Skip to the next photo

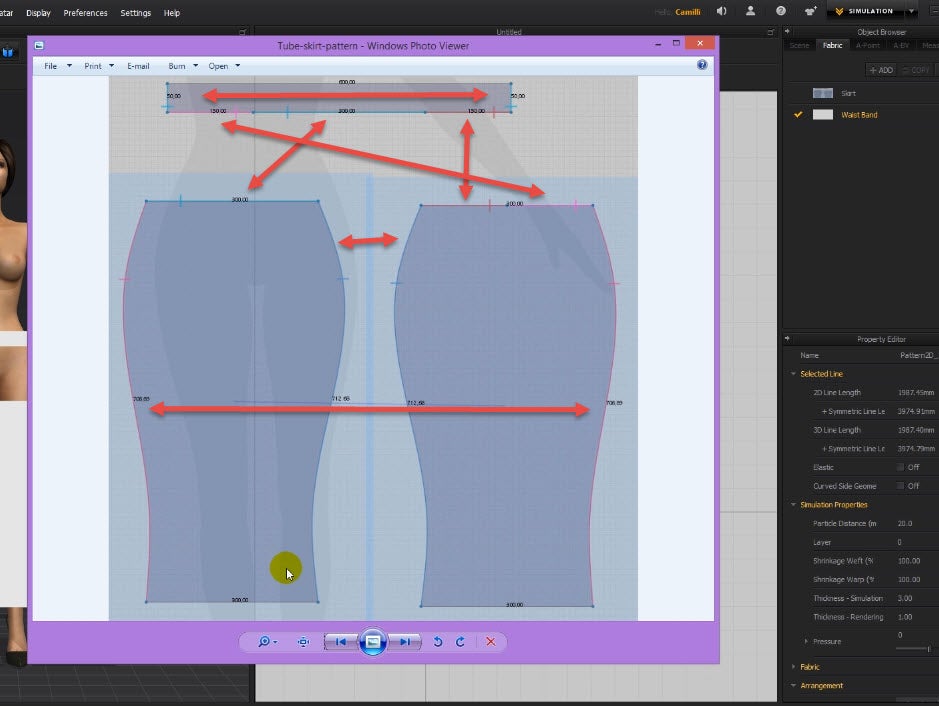tap(404, 642)
